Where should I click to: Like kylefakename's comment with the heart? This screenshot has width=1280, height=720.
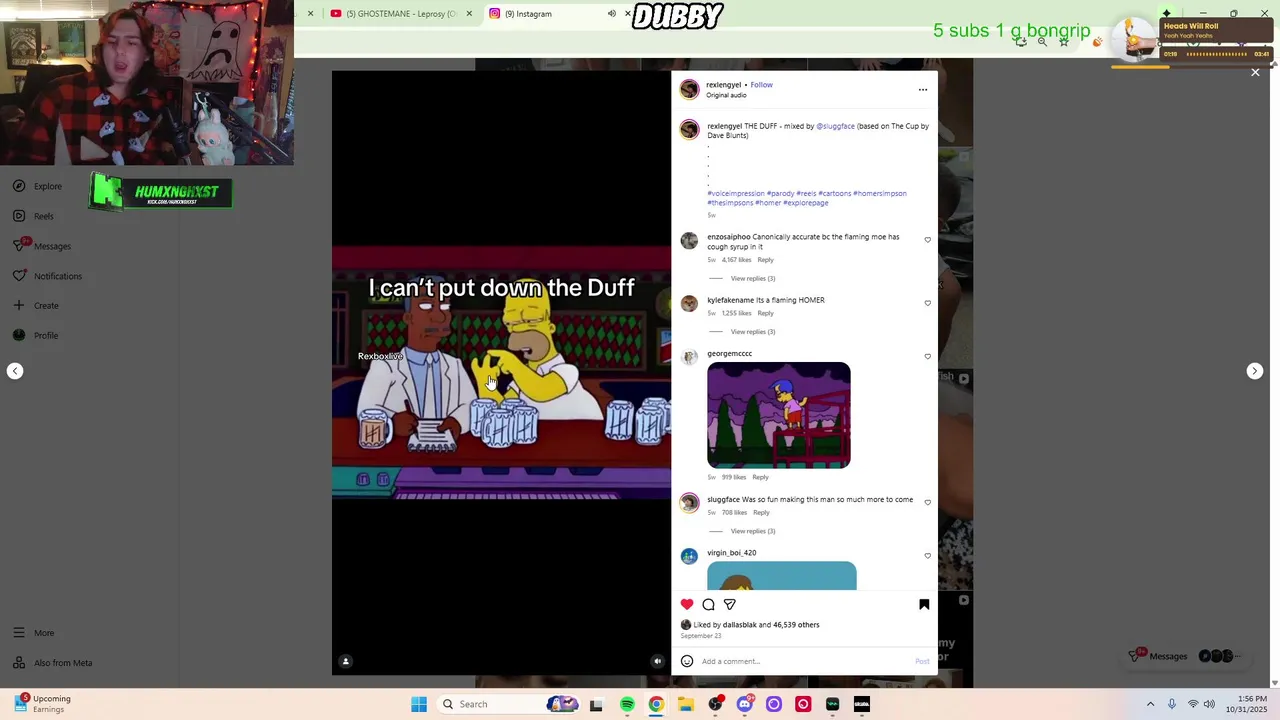pyautogui.click(x=927, y=303)
